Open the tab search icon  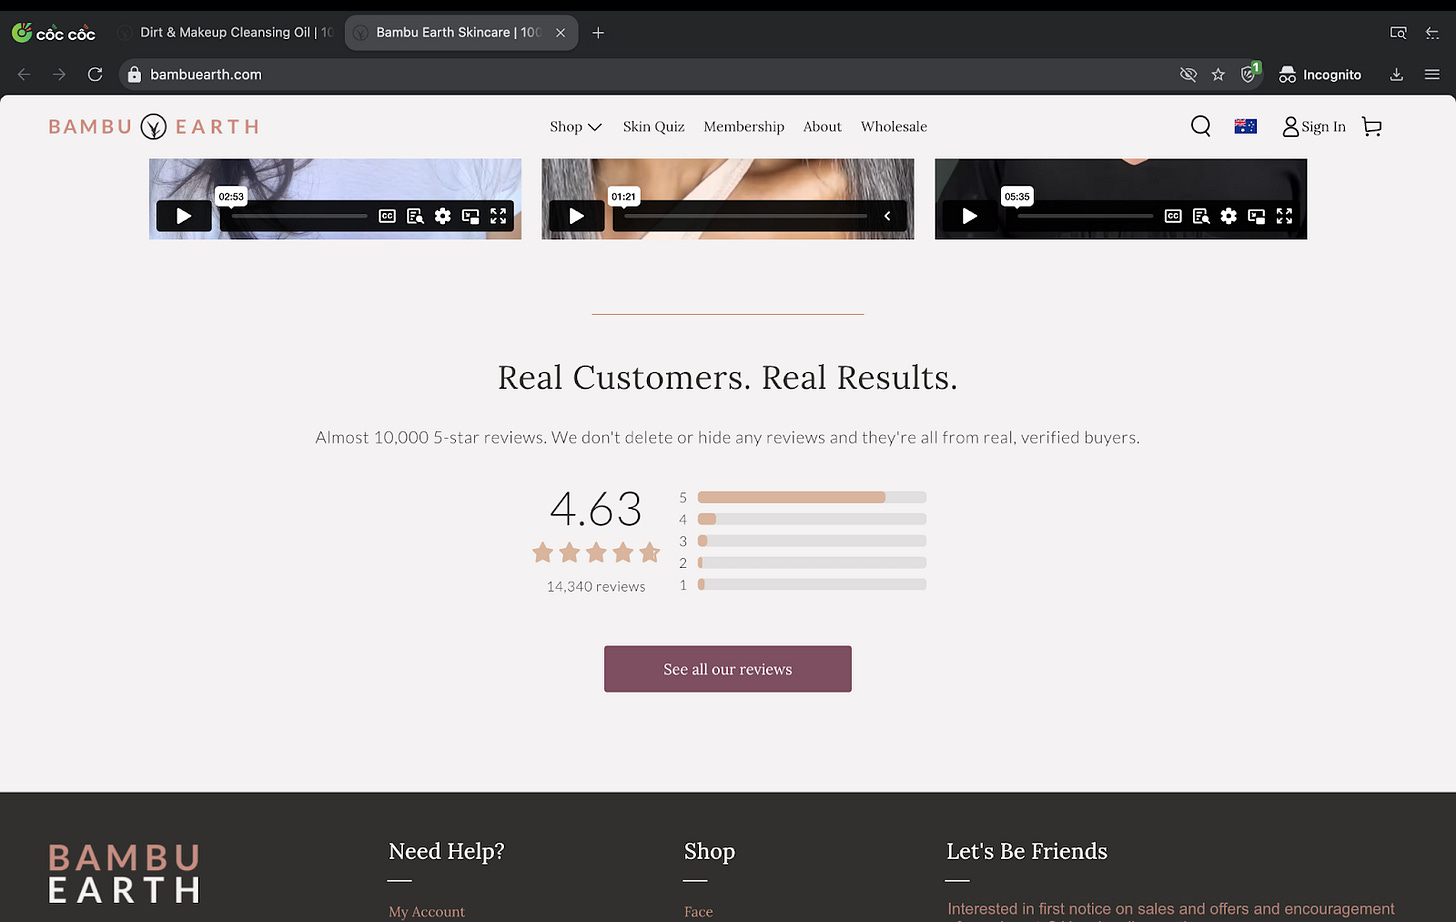[x=1398, y=33]
